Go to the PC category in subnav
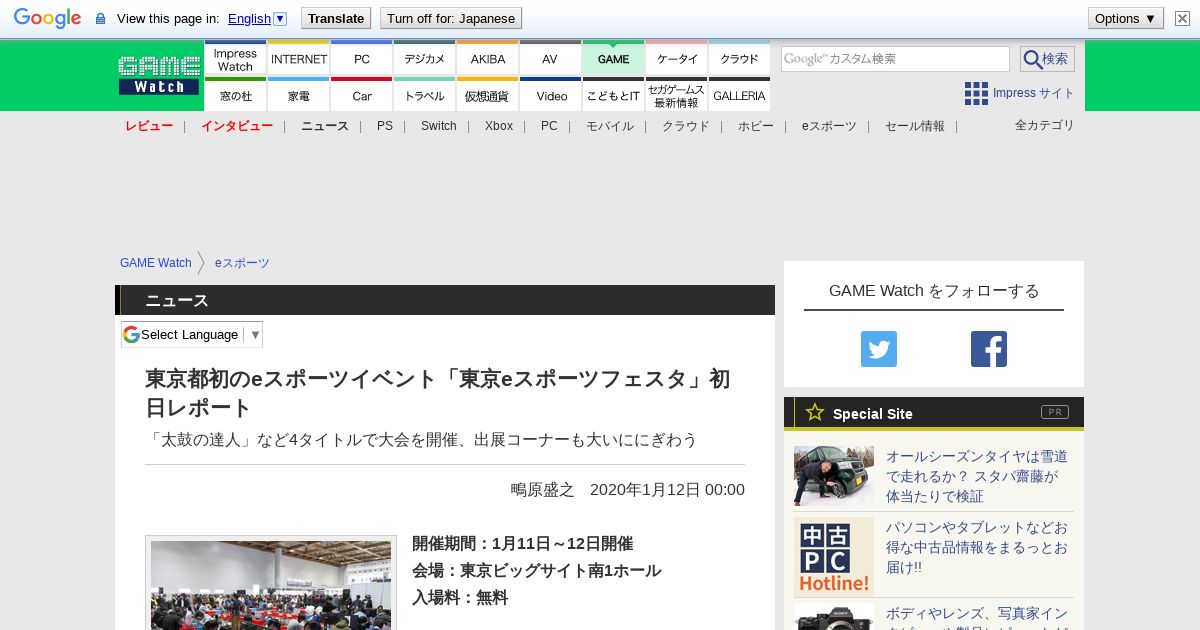Screen dimensions: 1200x630 [x=549, y=126]
